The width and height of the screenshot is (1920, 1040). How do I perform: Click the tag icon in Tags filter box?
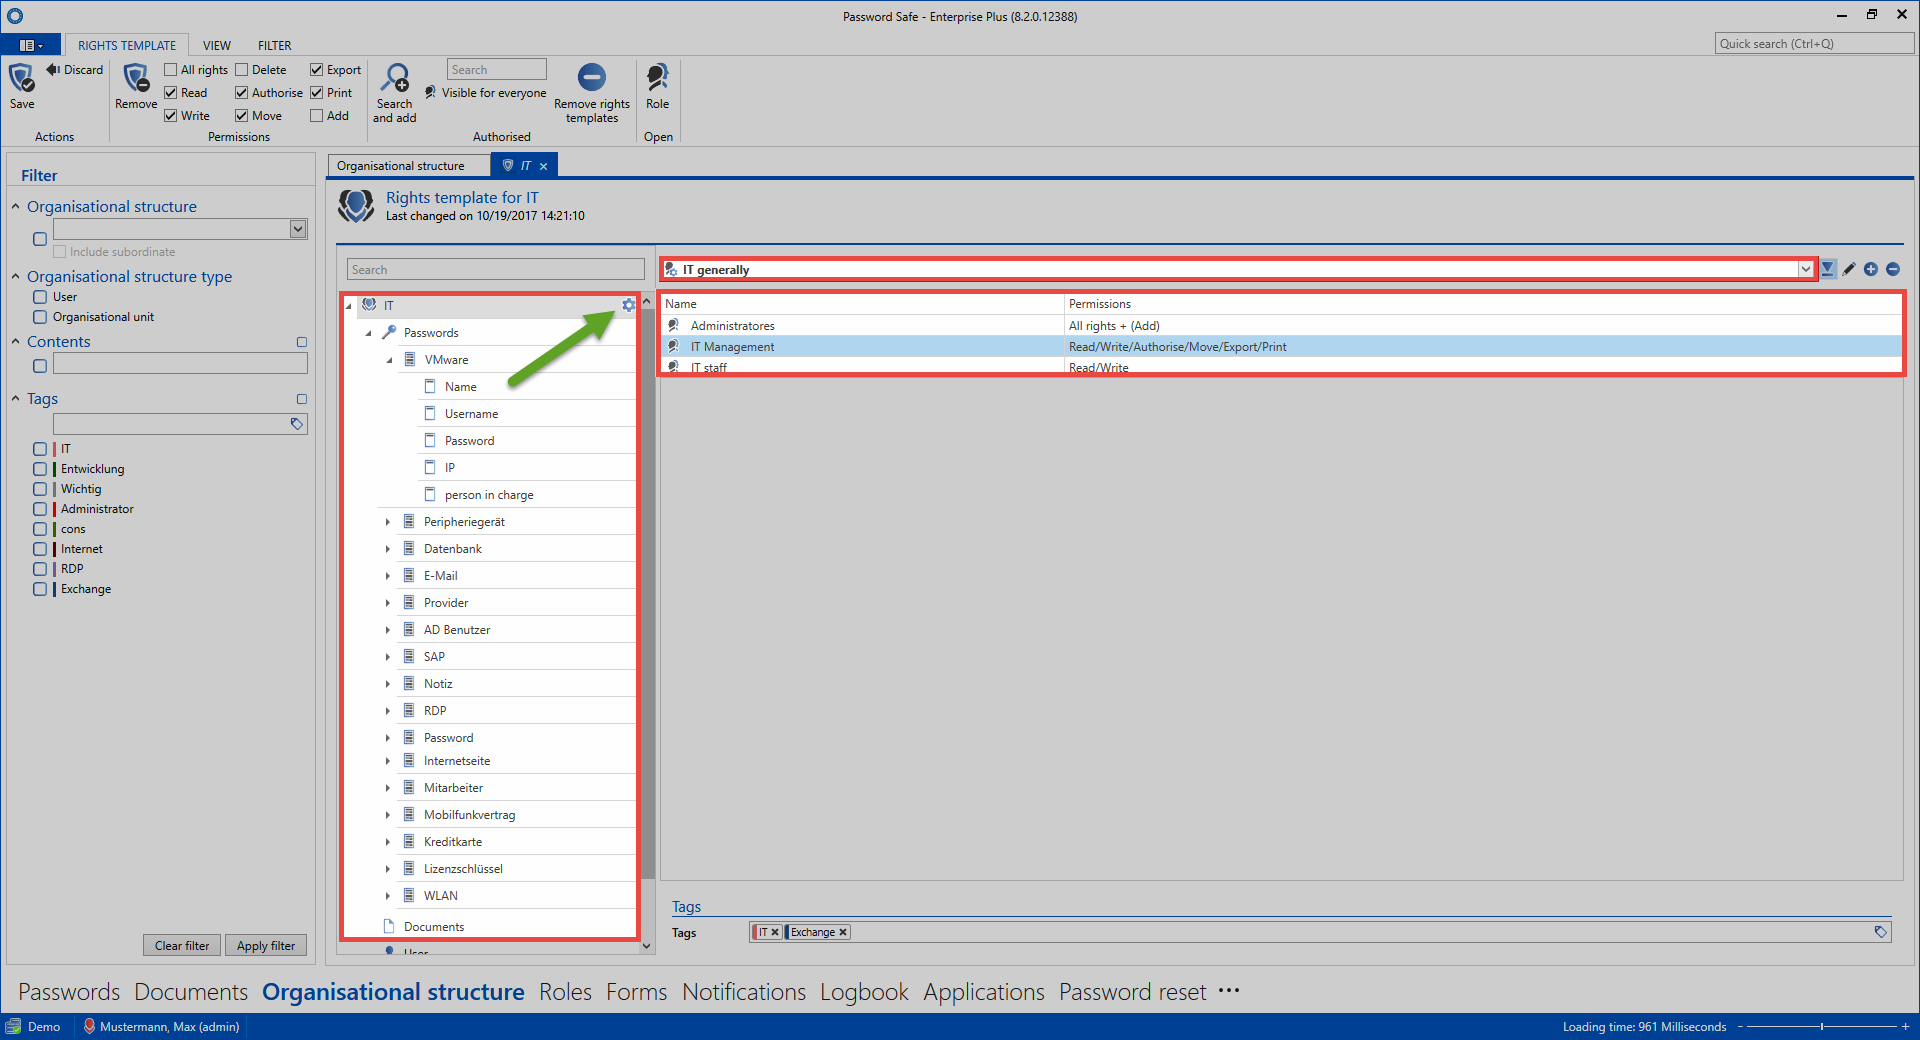click(x=297, y=424)
